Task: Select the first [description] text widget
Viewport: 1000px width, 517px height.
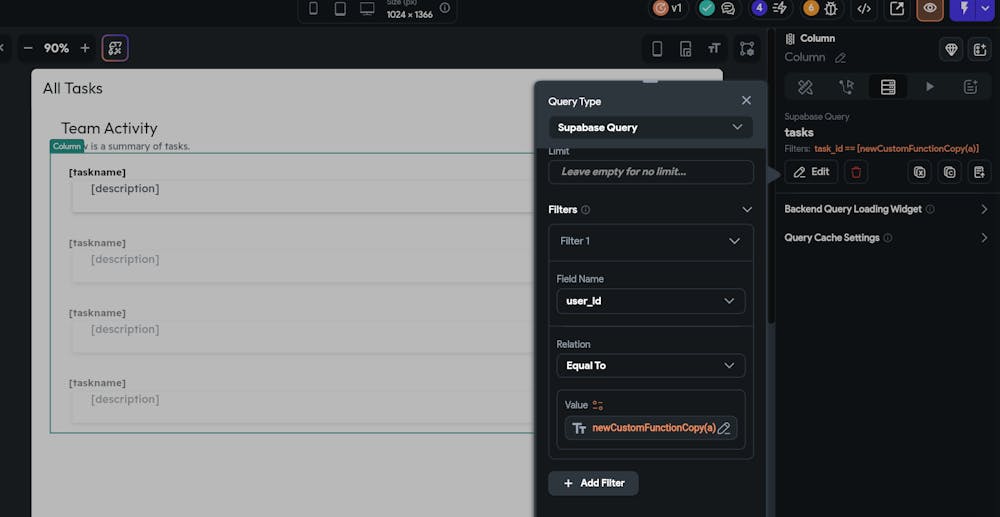Action: [x=125, y=189]
